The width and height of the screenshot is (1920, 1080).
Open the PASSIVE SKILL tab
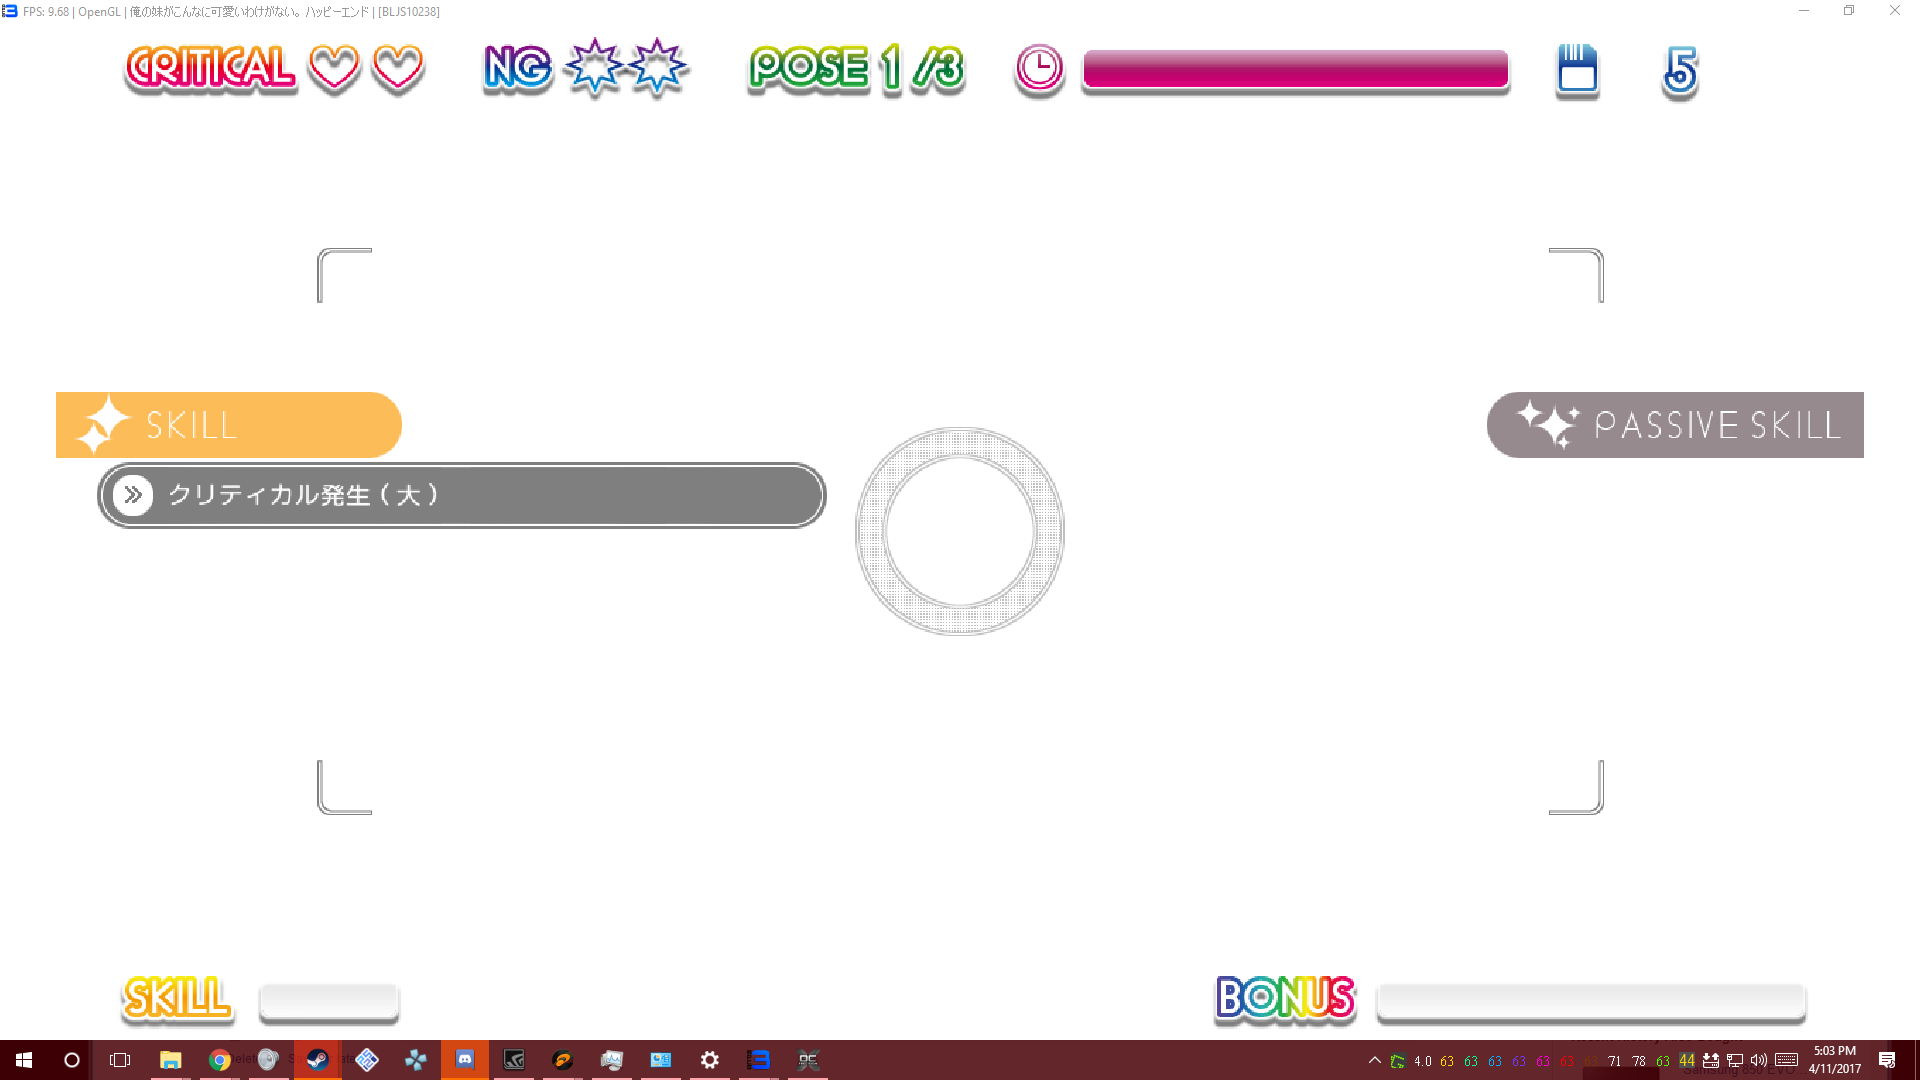coord(1675,425)
